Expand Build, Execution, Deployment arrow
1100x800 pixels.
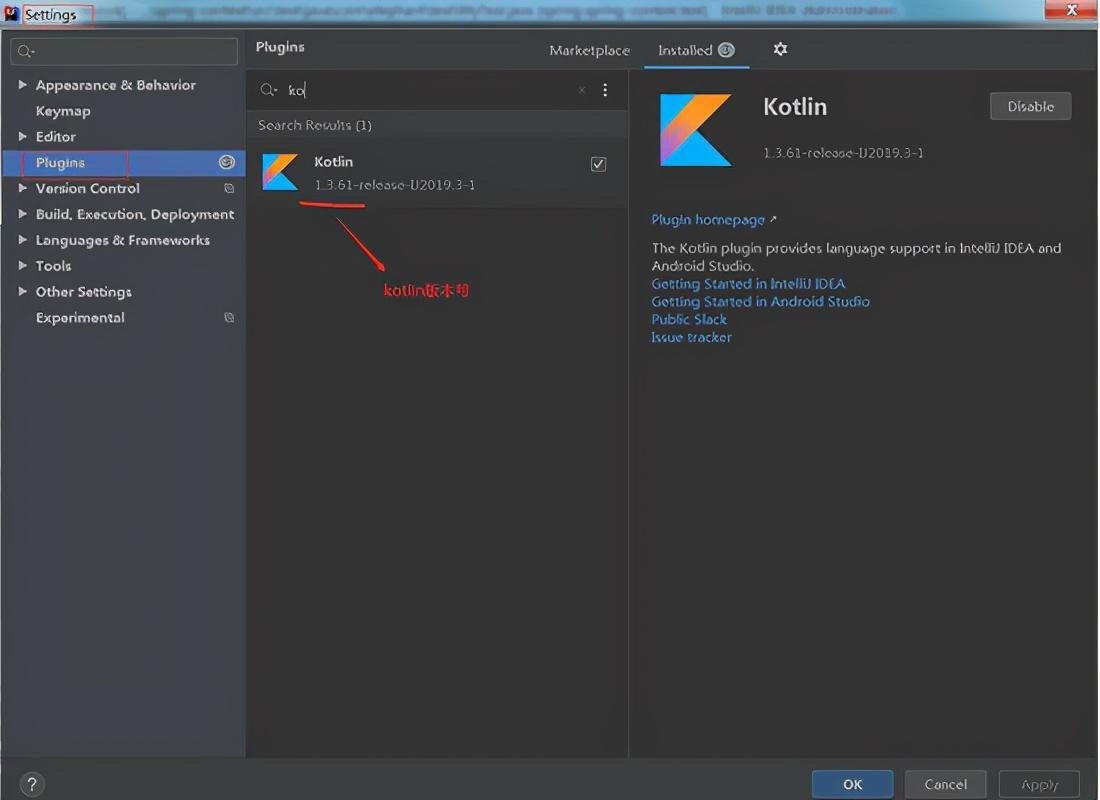[22, 214]
